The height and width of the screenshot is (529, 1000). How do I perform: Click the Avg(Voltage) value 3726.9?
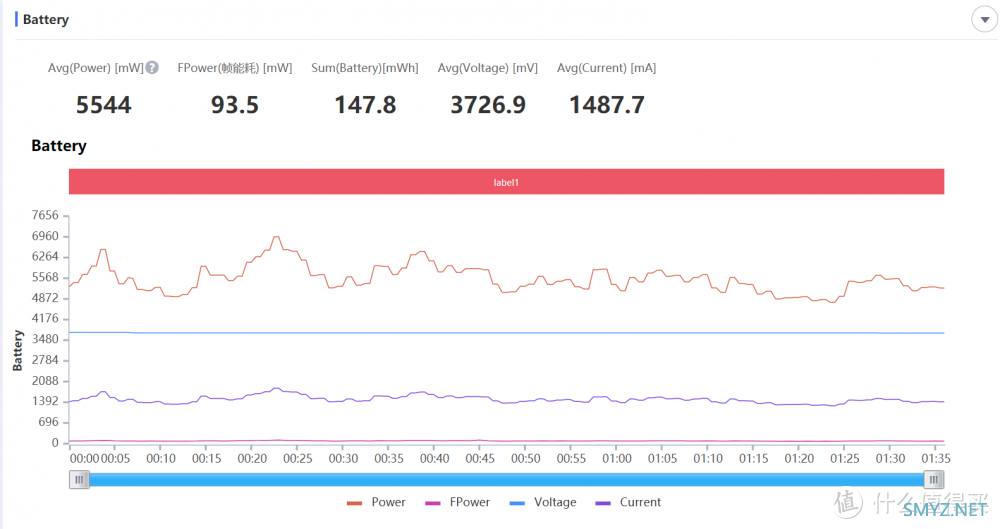tap(488, 105)
